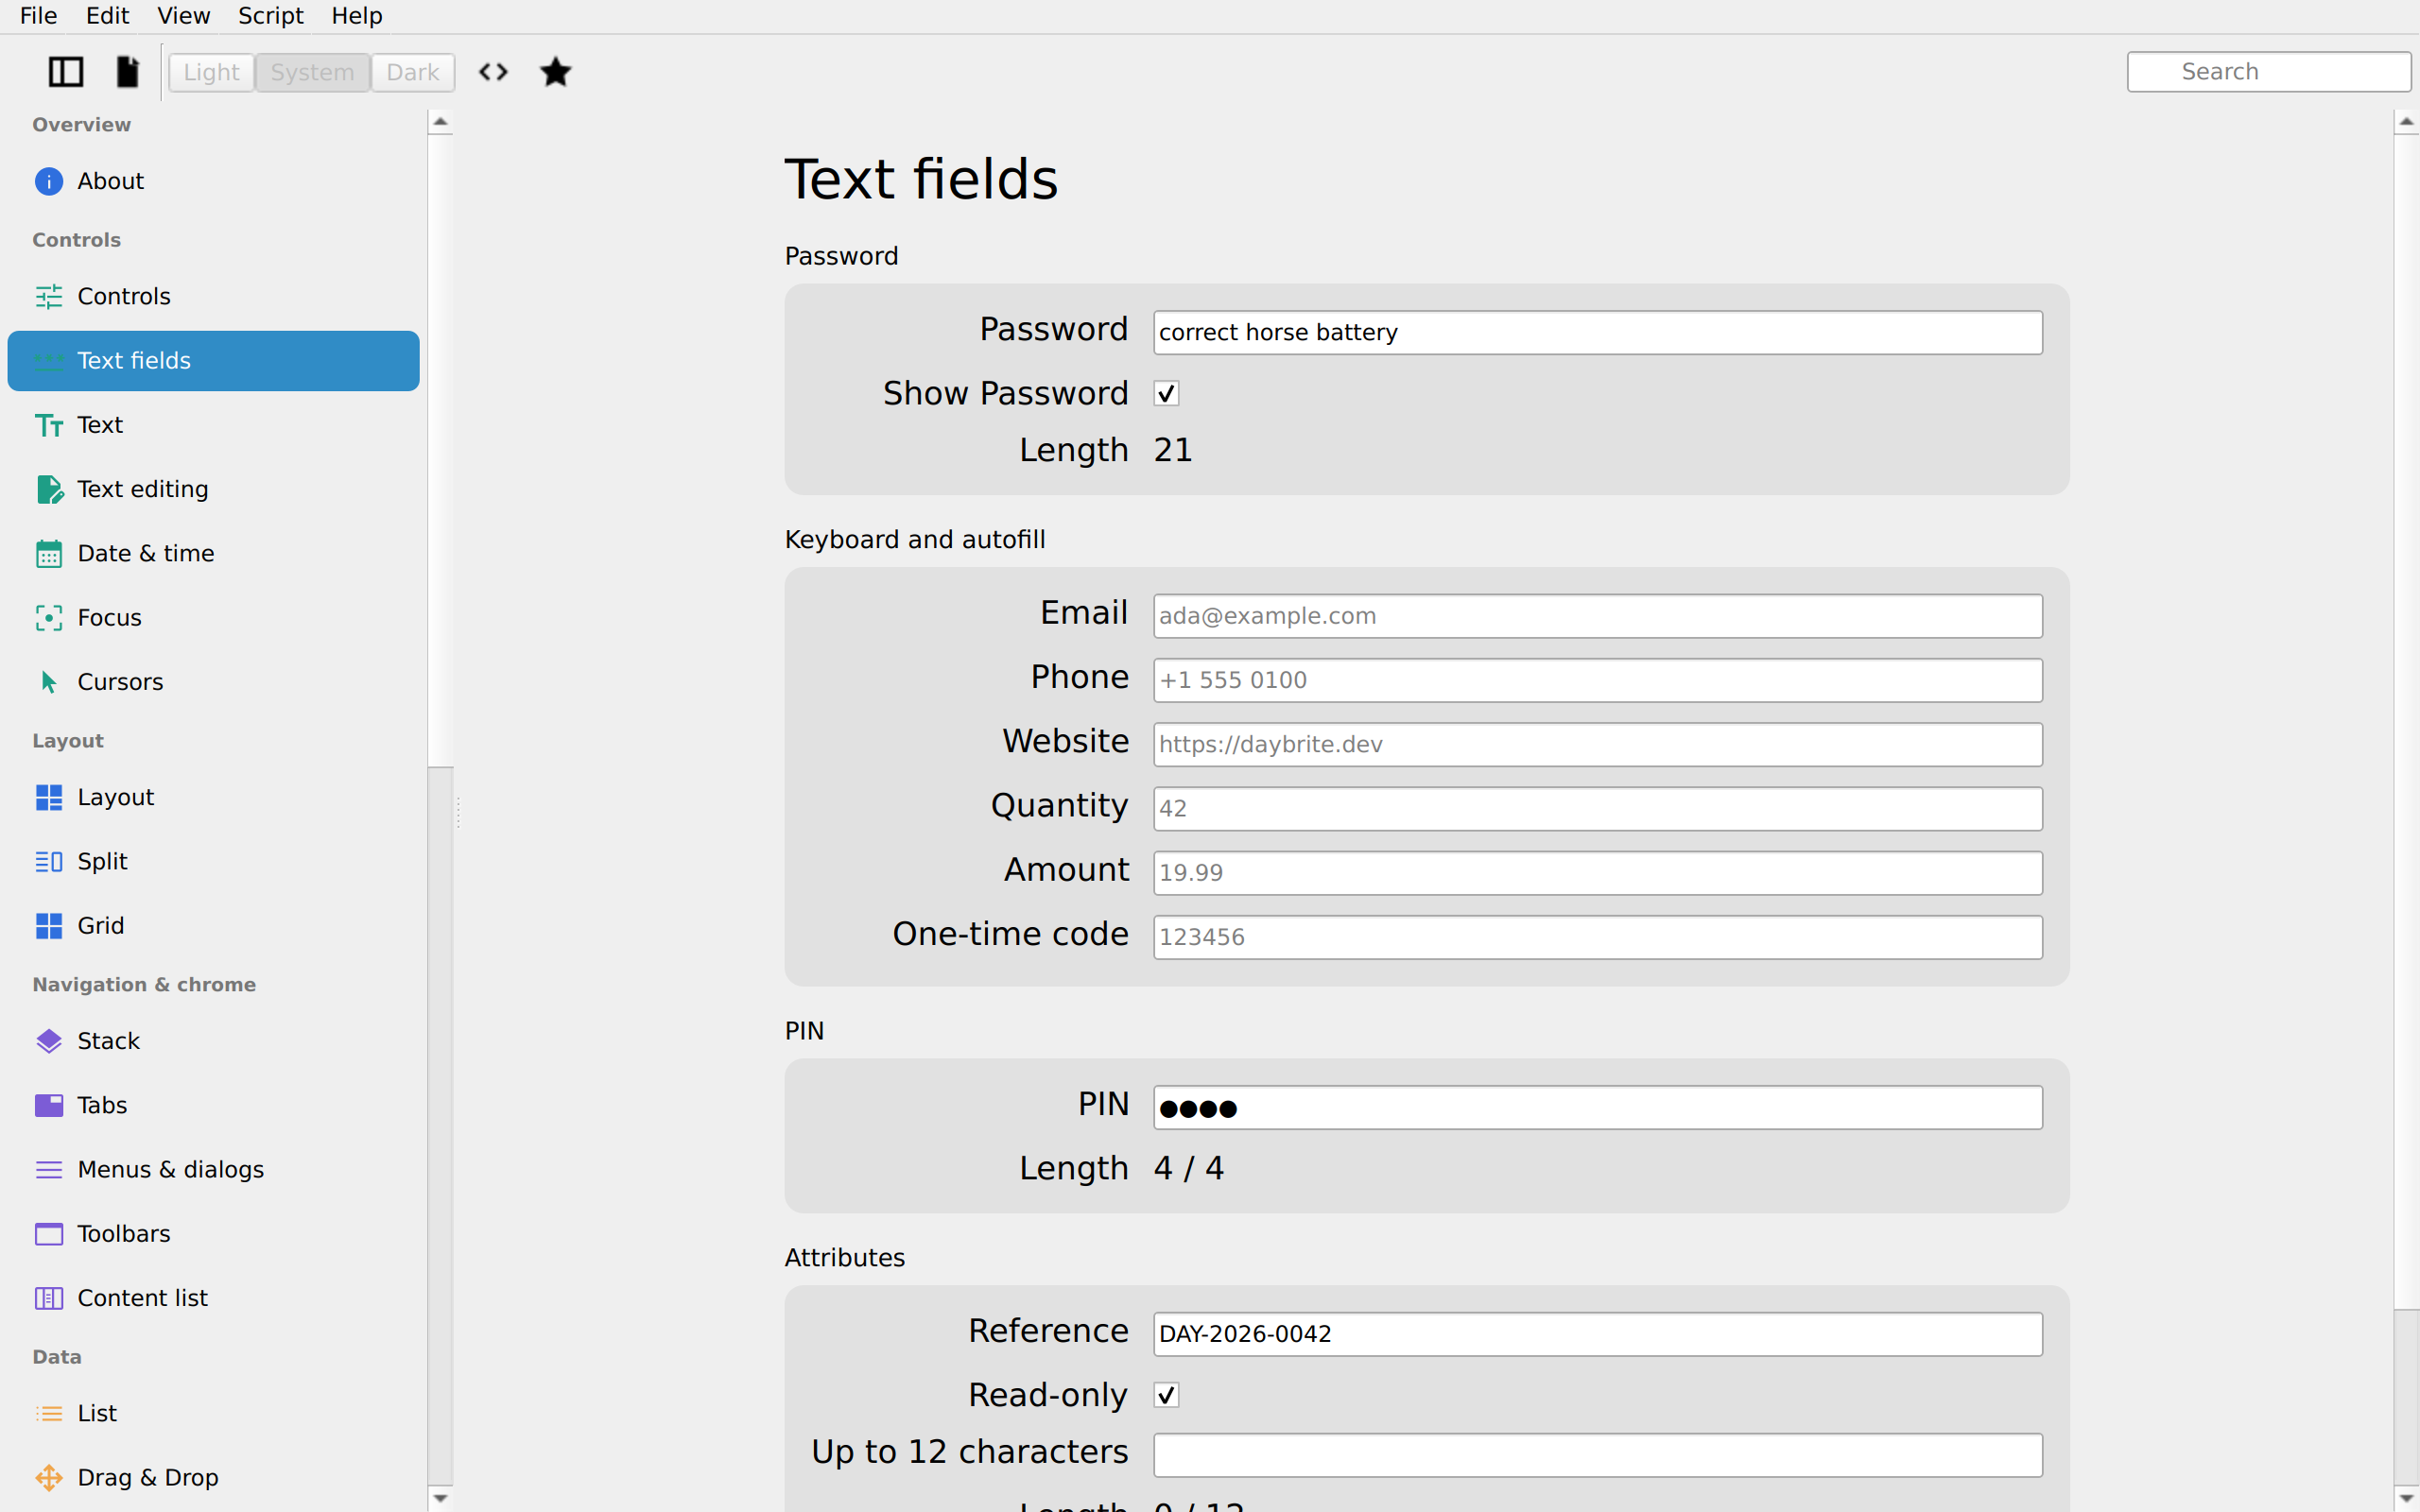Open the Drag & Drop move icon
2420x1512 pixels.
tap(49, 1477)
